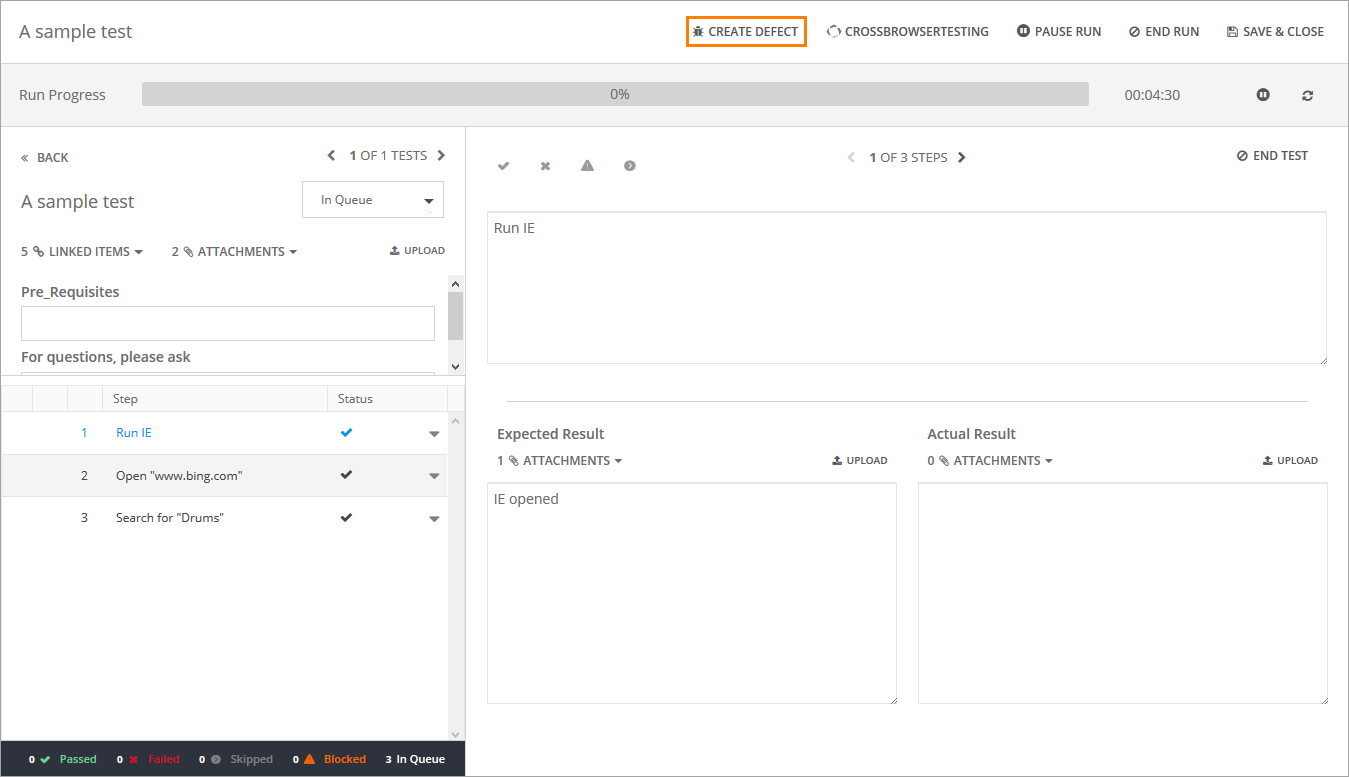This screenshot has width=1349, height=777.
Task: Open CrossBrowserTesting
Action: click(x=907, y=32)
